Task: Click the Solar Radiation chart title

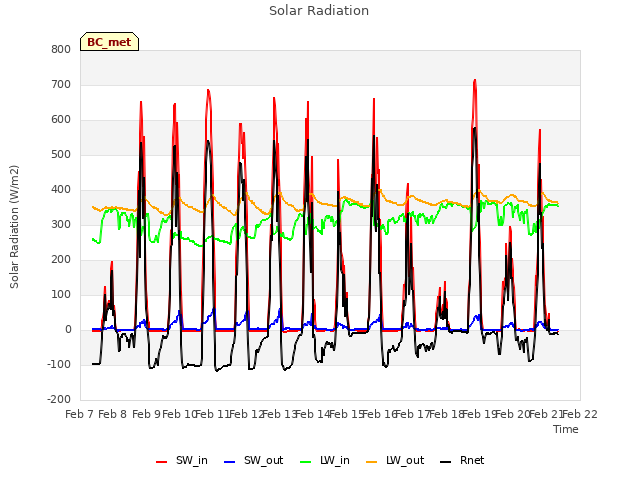Action: (x=319, y=11)
